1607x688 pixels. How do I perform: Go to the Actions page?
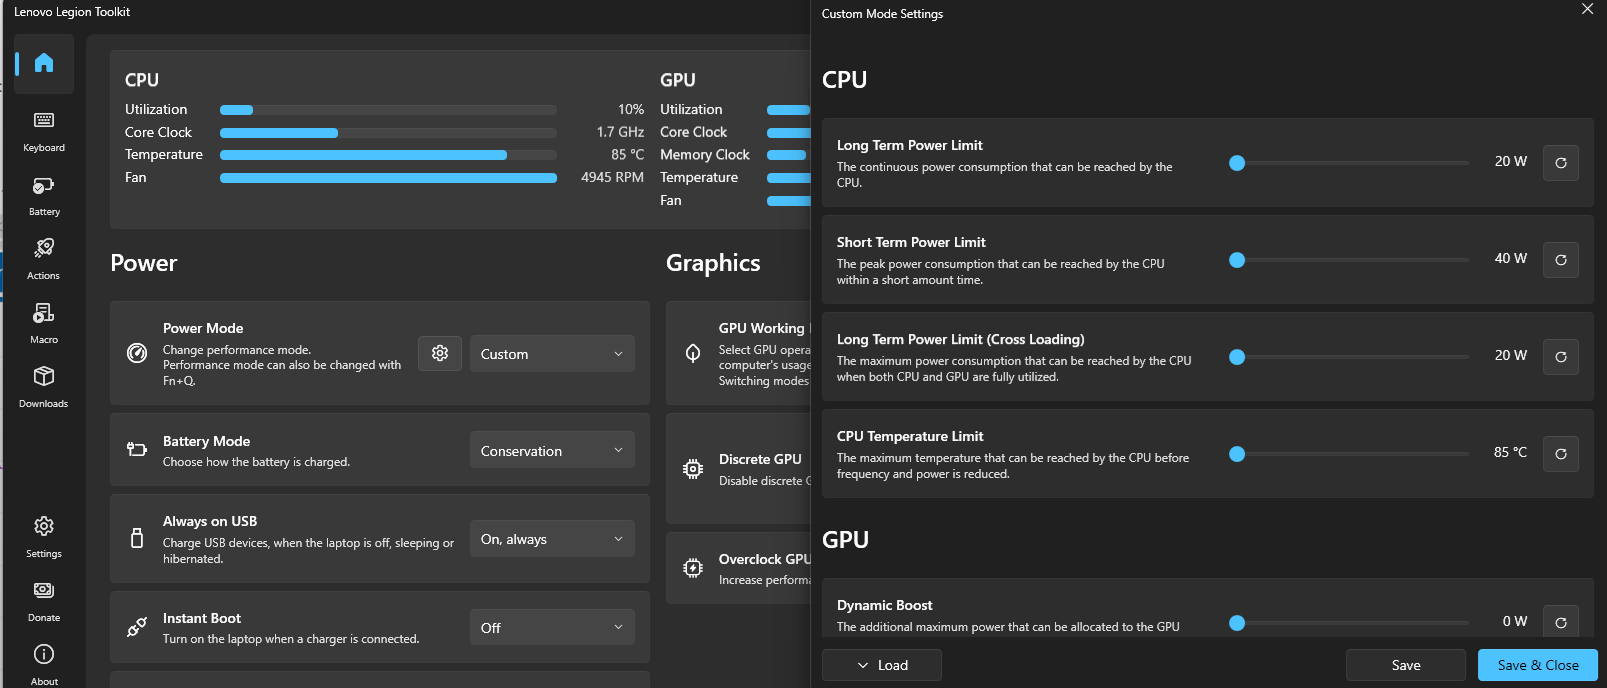point(44,258)
